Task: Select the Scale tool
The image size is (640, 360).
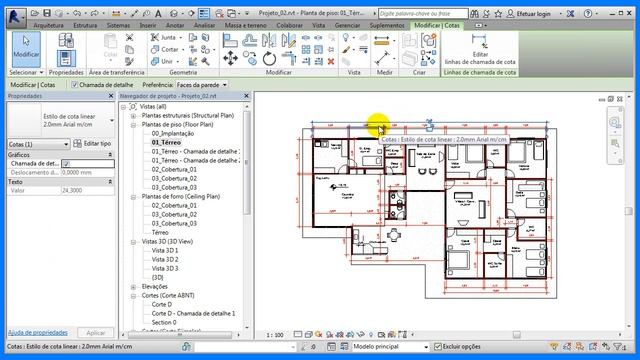Action: point(318,49)
